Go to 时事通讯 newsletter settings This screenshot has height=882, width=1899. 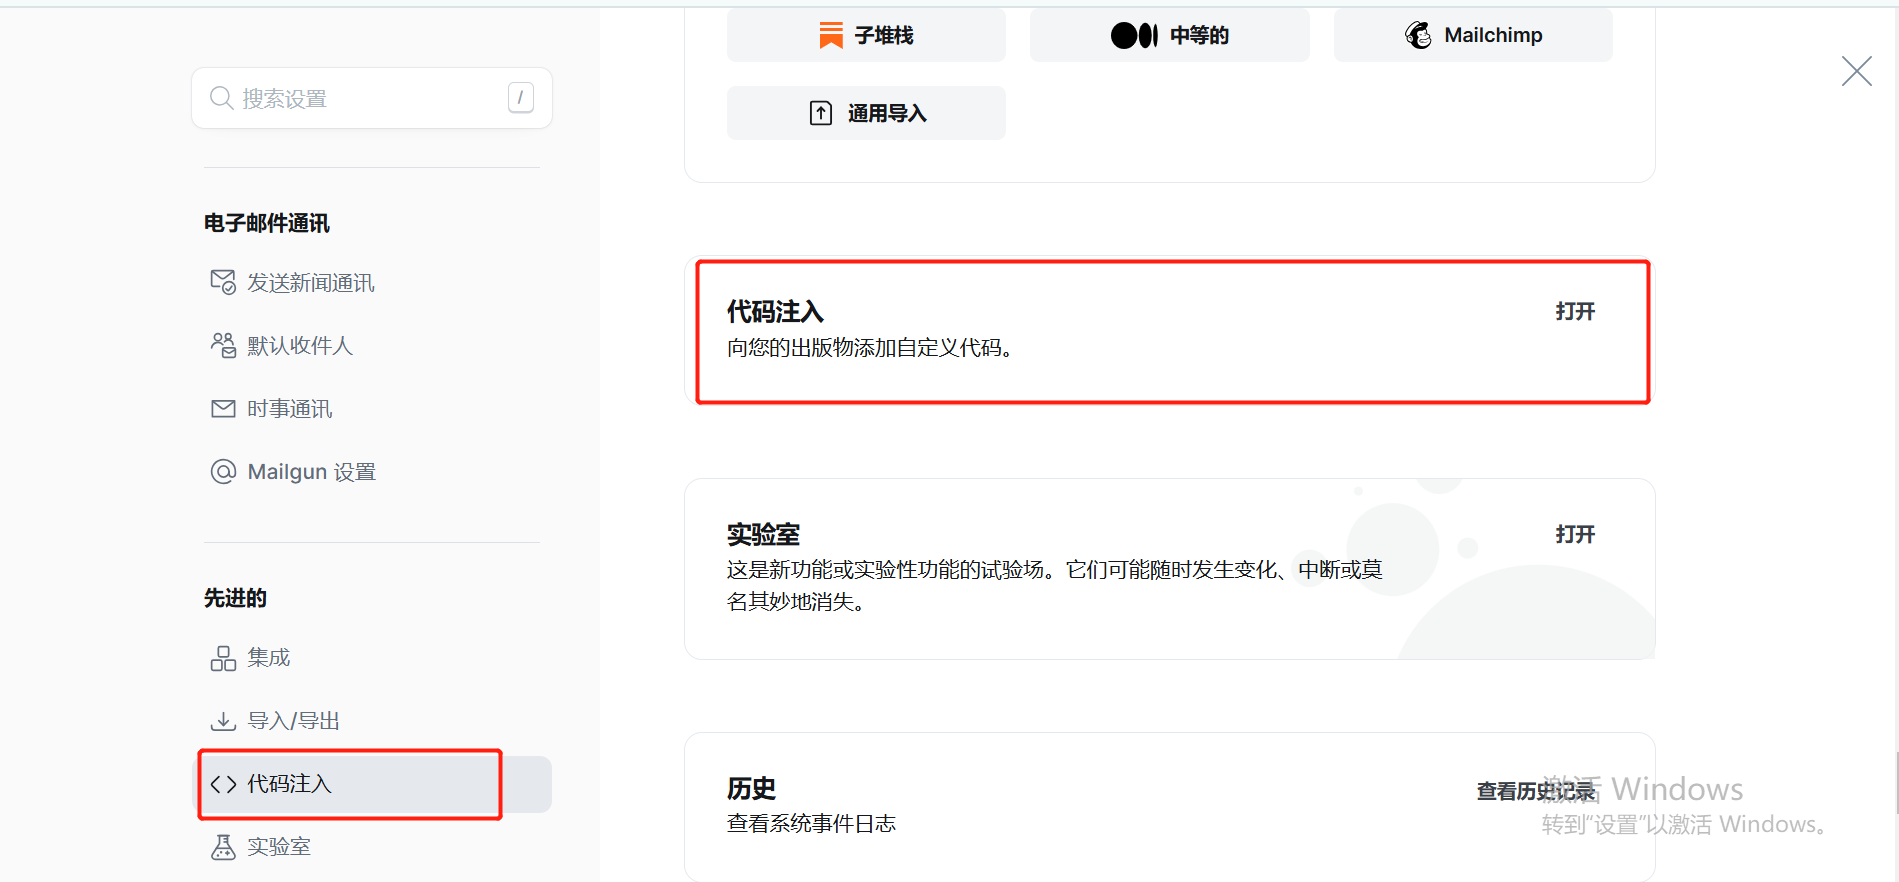click(x=289, y=409)
